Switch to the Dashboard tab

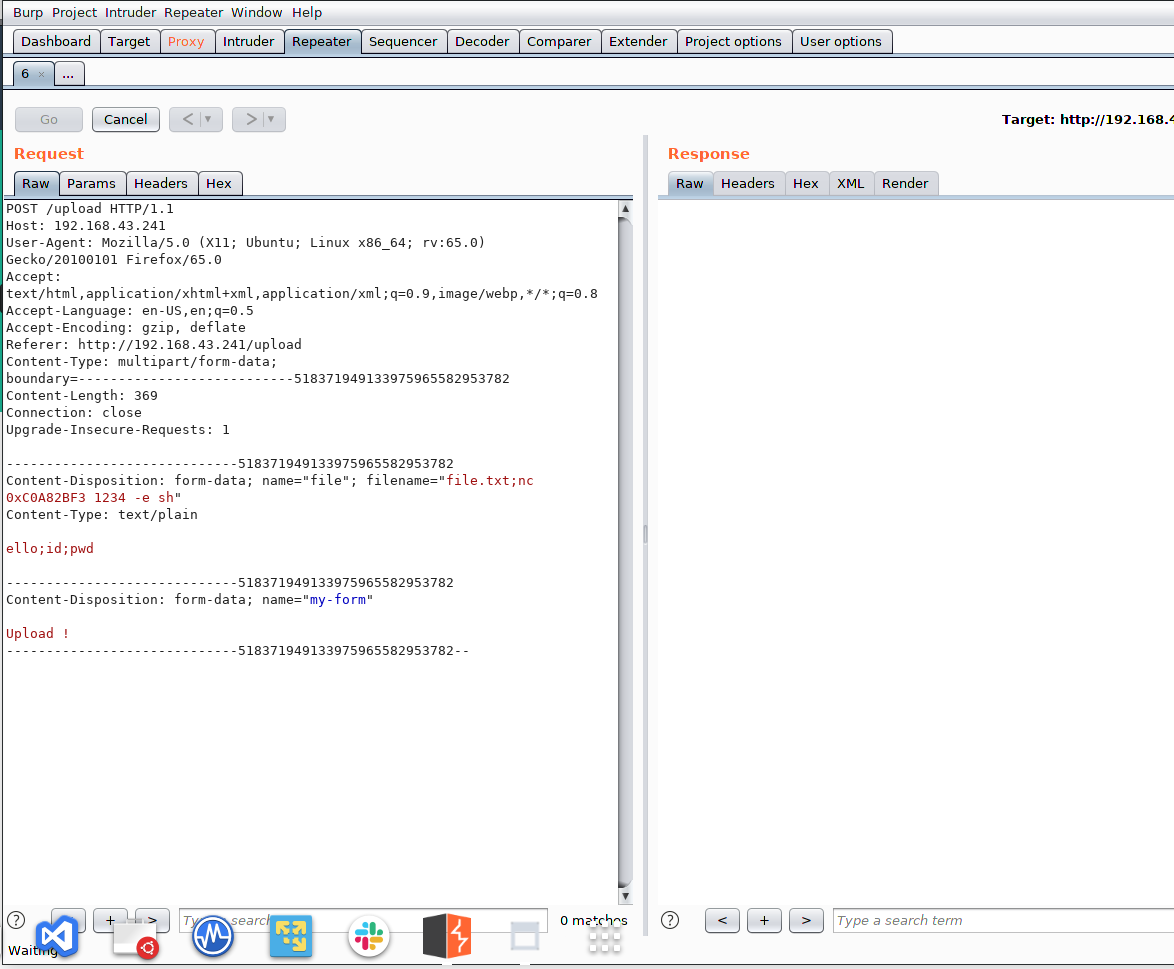click(x=56, y=41)
